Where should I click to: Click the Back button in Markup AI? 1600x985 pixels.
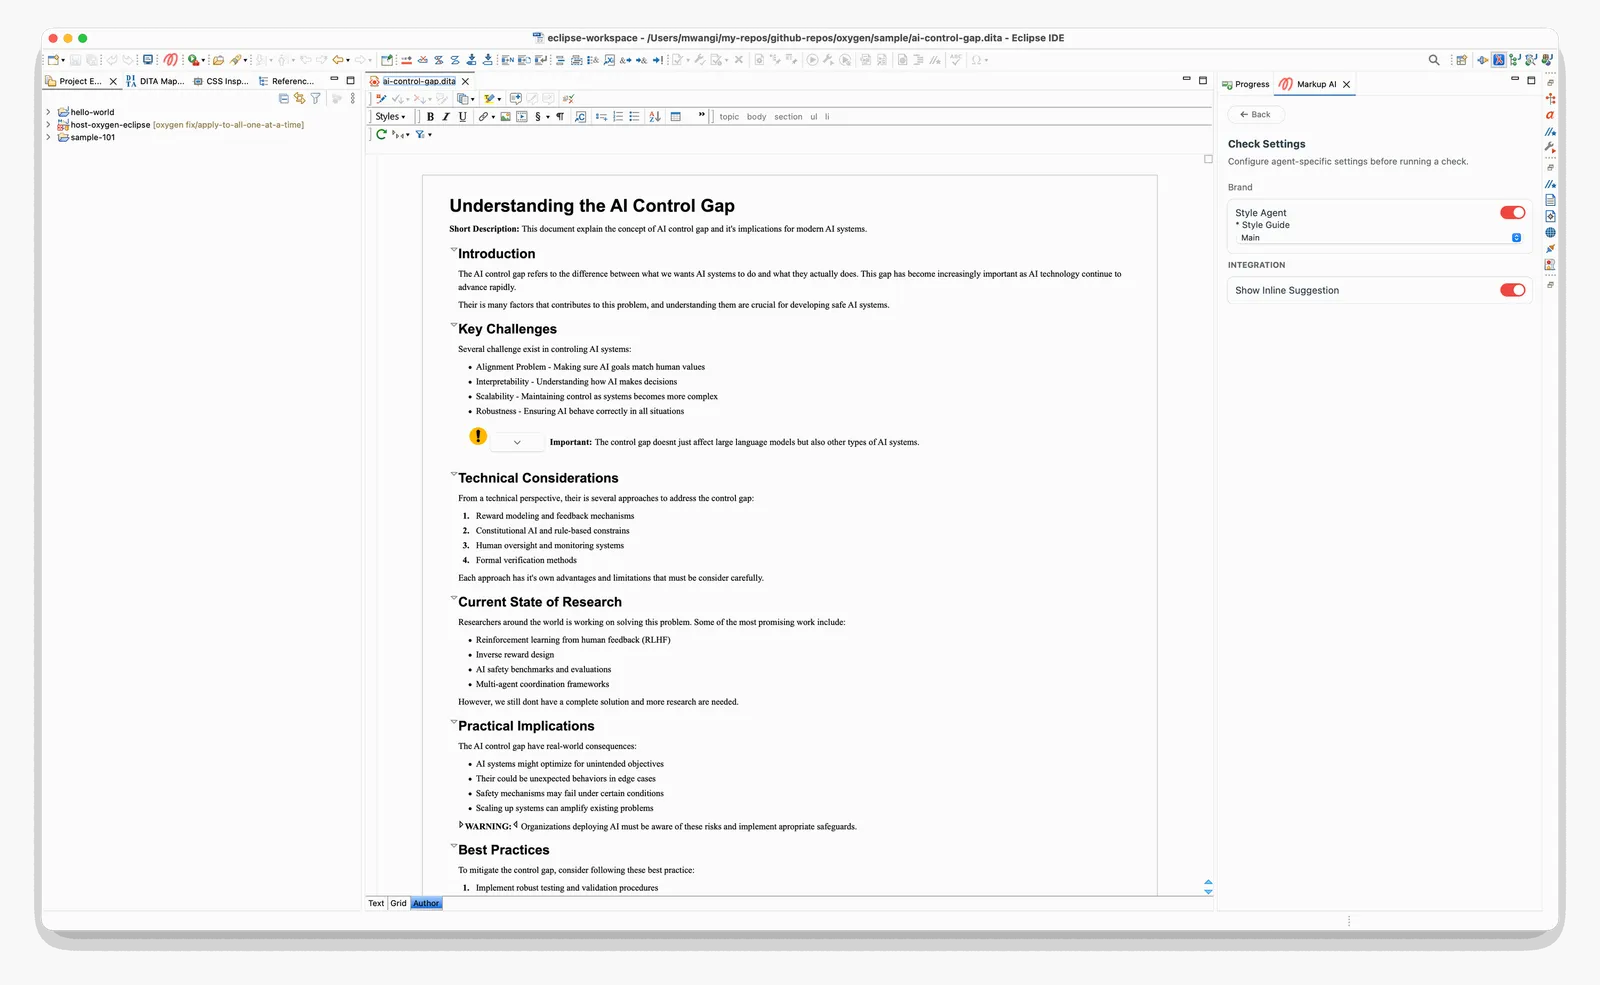(1255, 114)
